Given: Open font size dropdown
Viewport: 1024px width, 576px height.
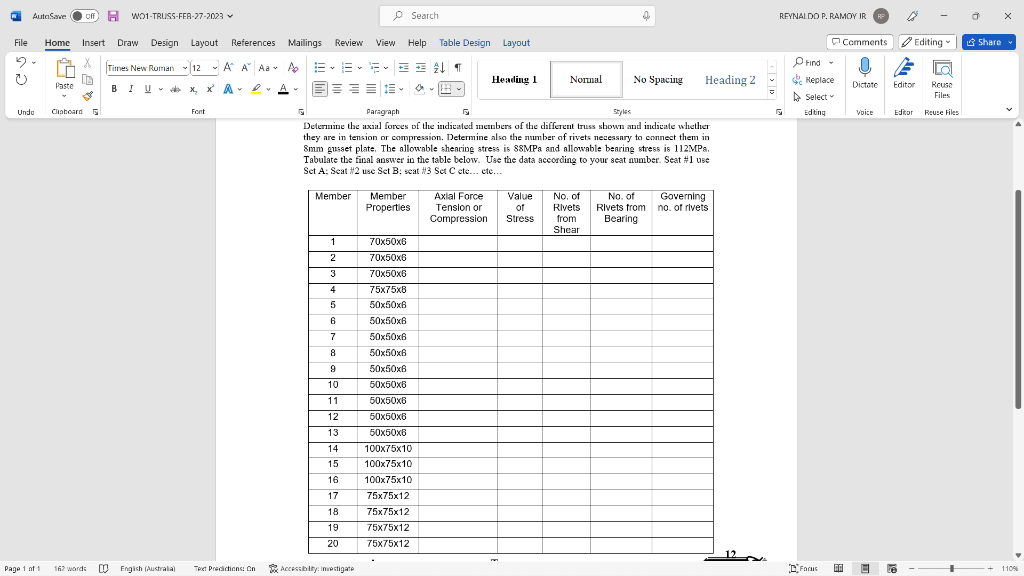Looking at the screenshot, I should [x=215, y=68].
